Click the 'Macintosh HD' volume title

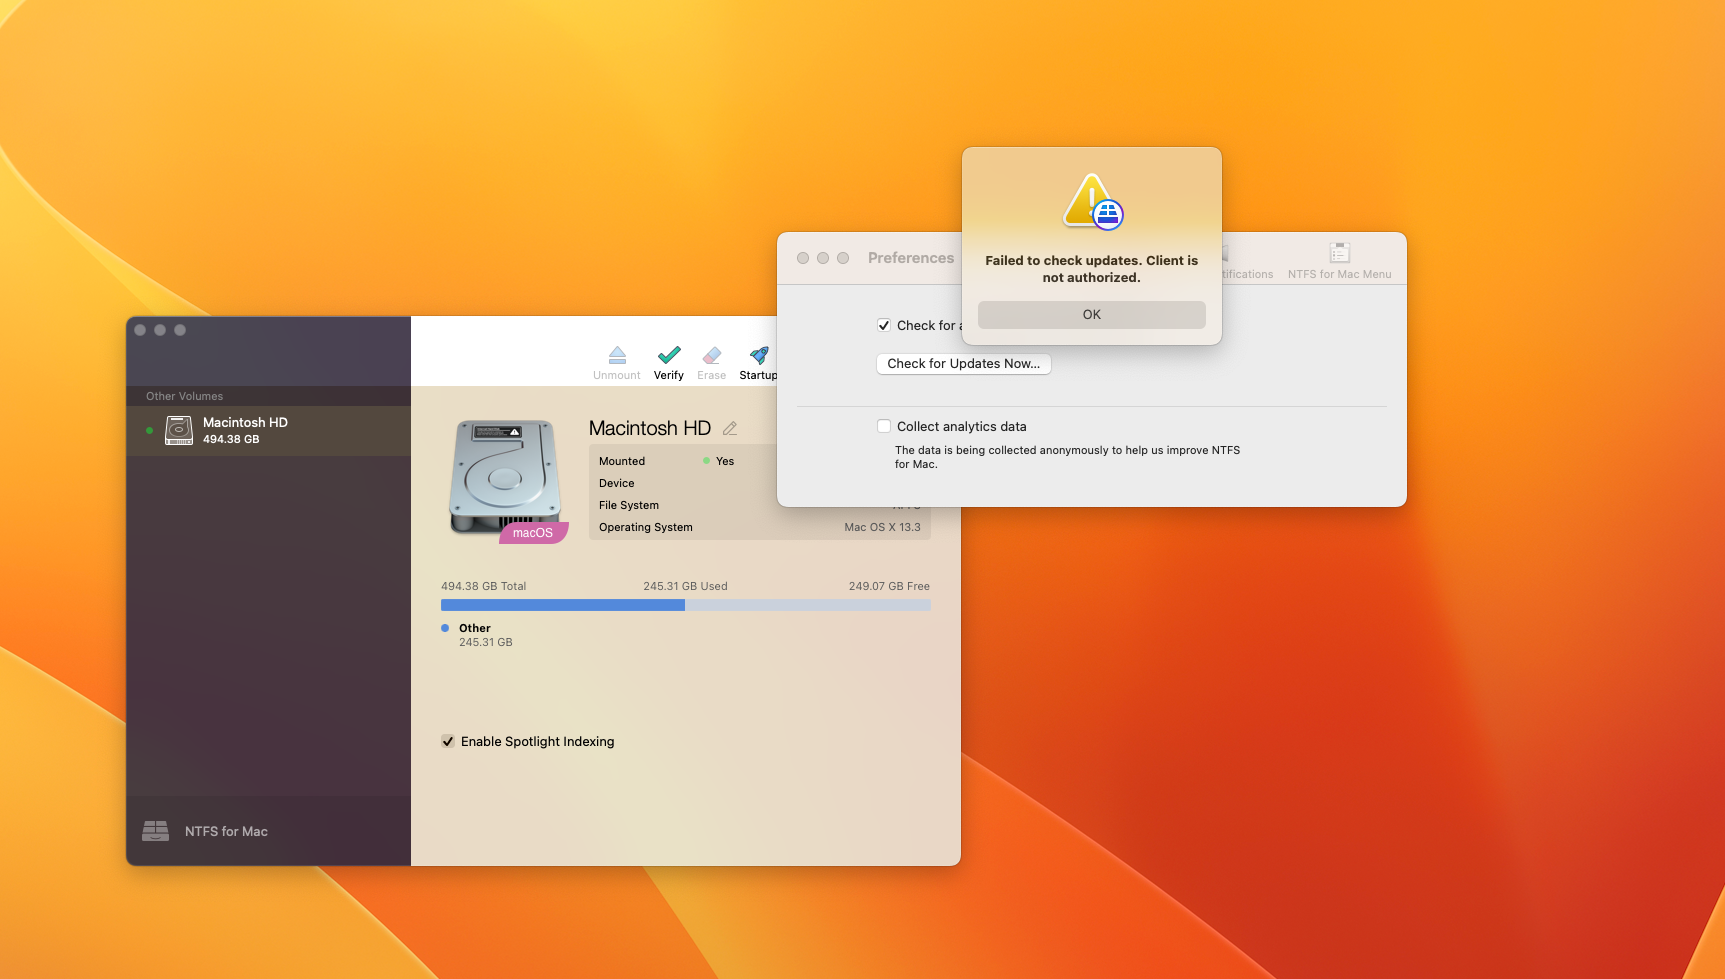[x=650, y=428]
